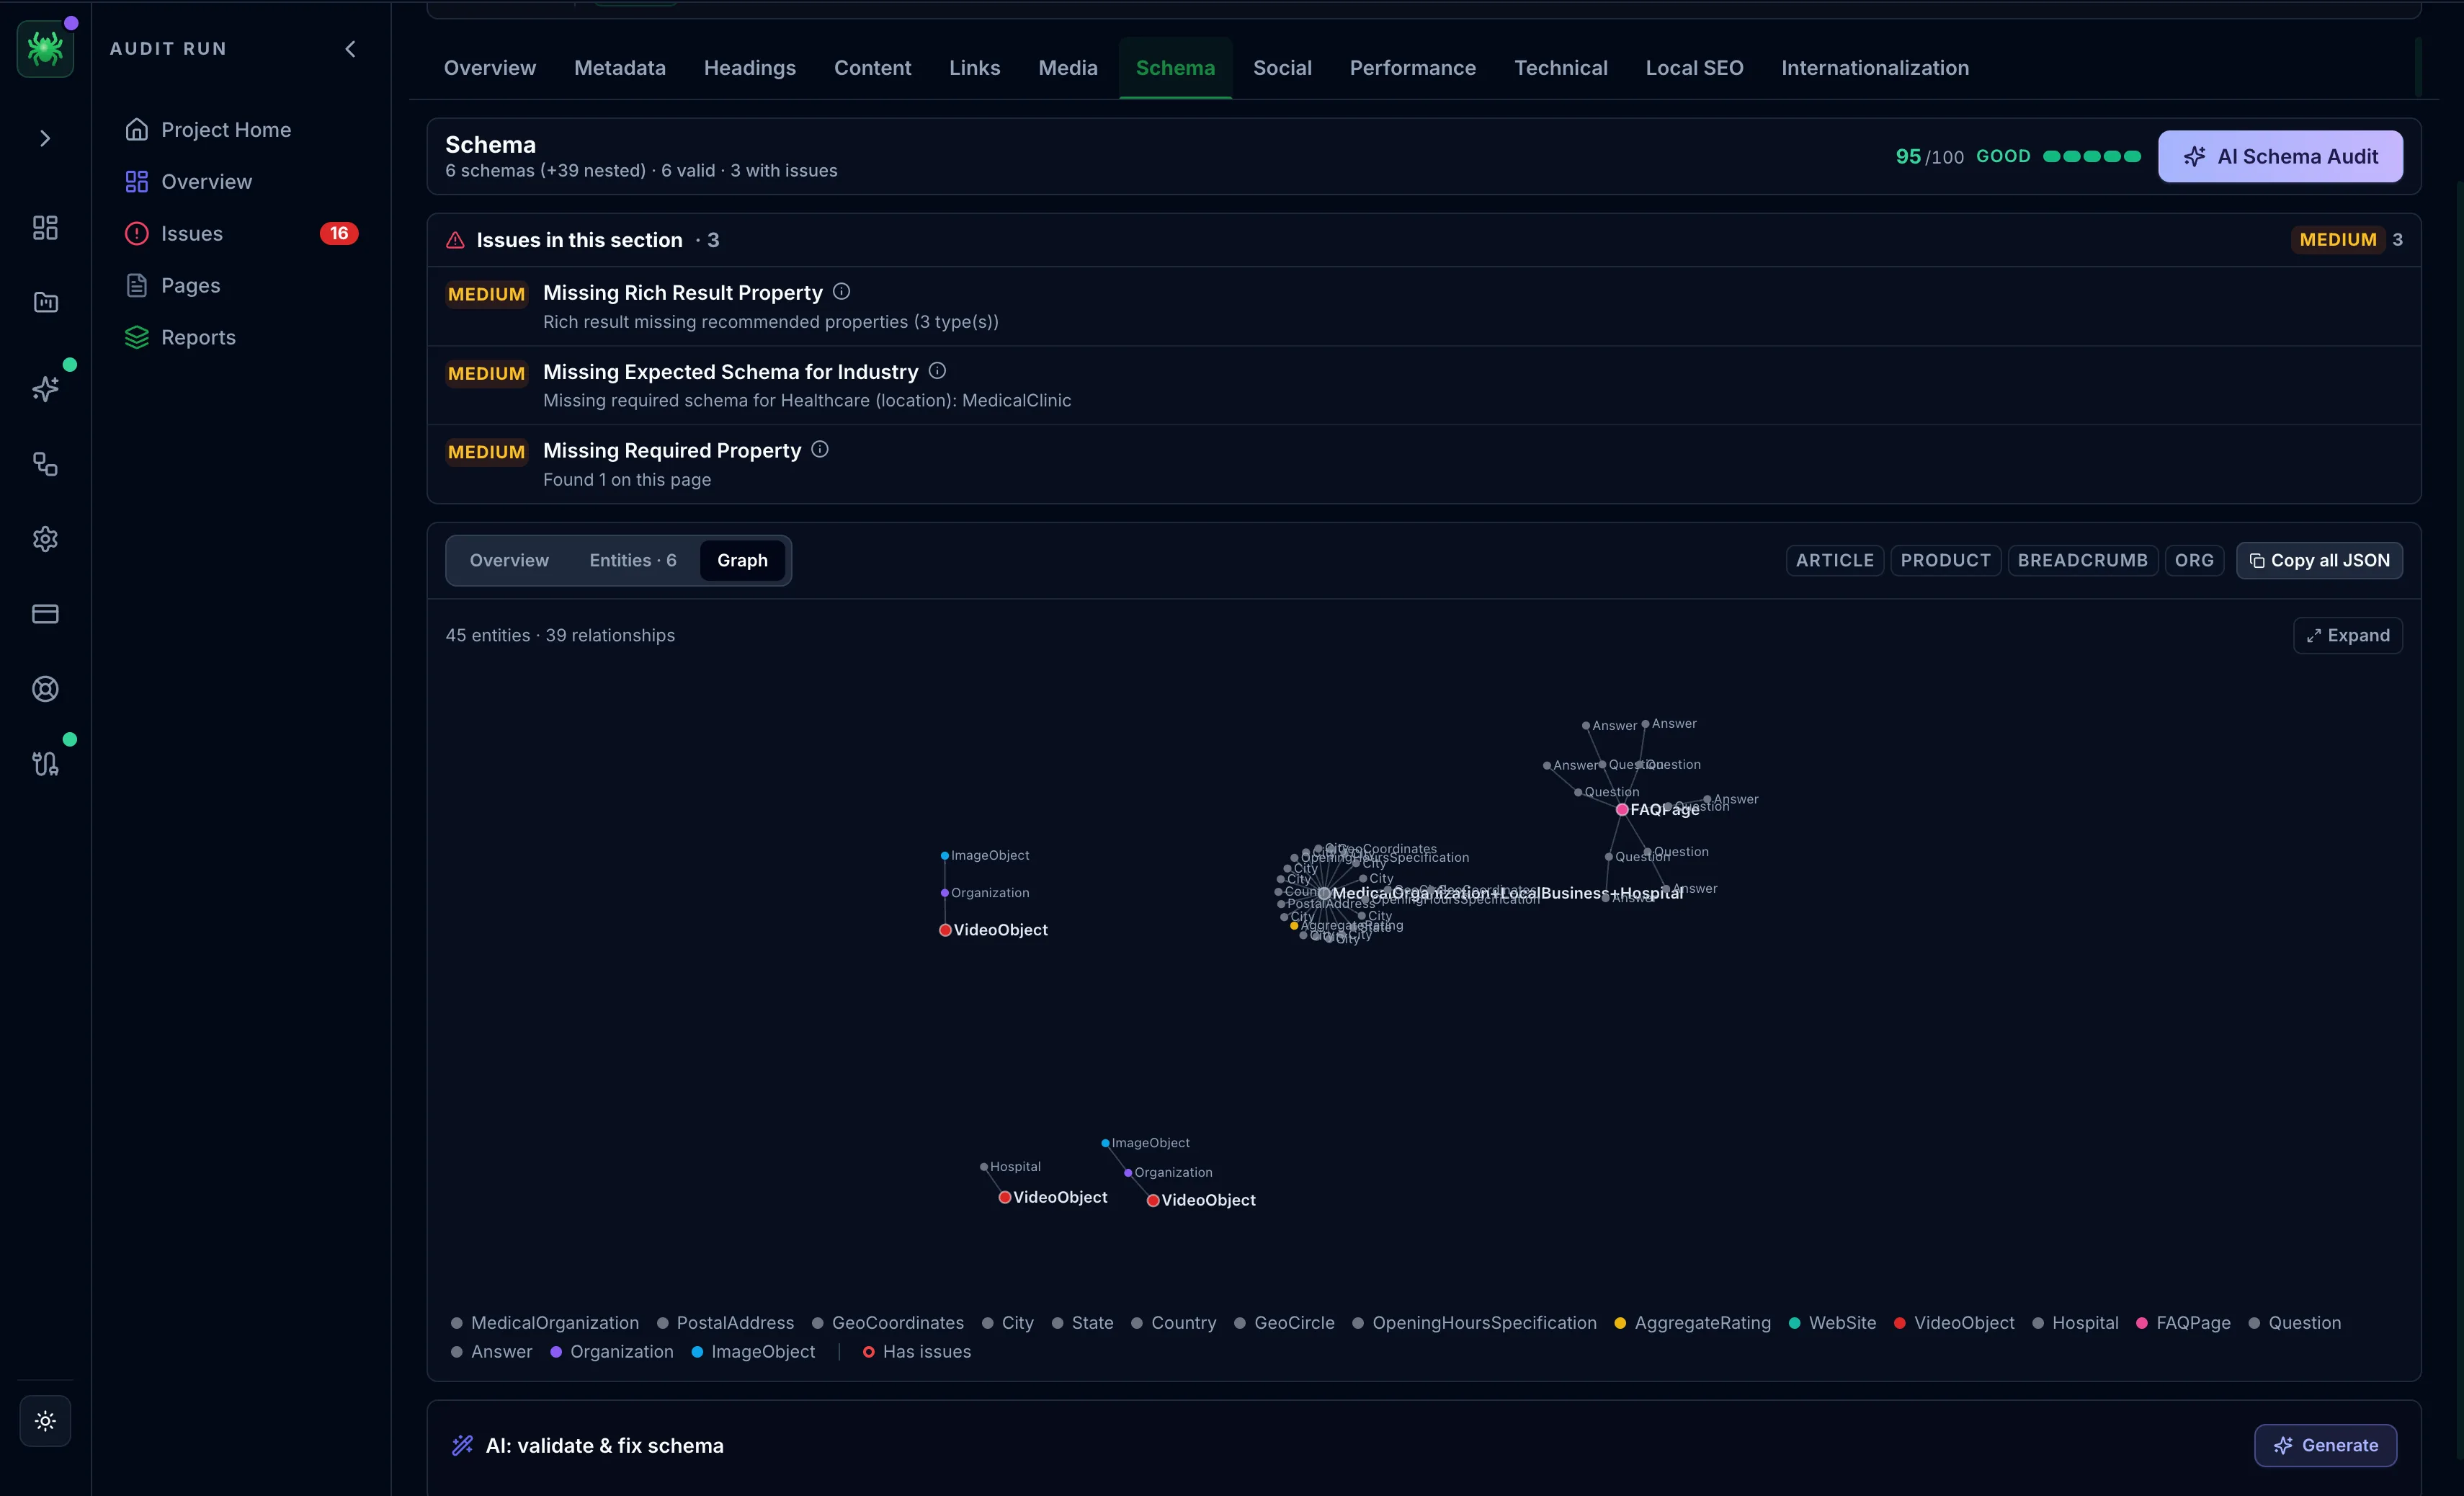Open the dashboard grid icon in rail

[x=45, y=228]
